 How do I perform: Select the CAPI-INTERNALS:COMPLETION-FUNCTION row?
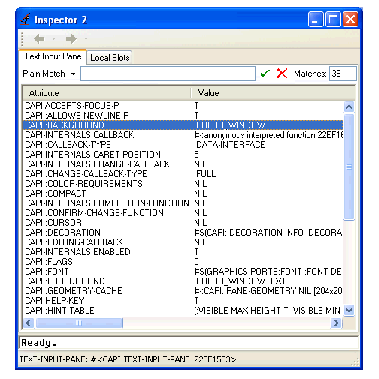(x=183, y=203)
